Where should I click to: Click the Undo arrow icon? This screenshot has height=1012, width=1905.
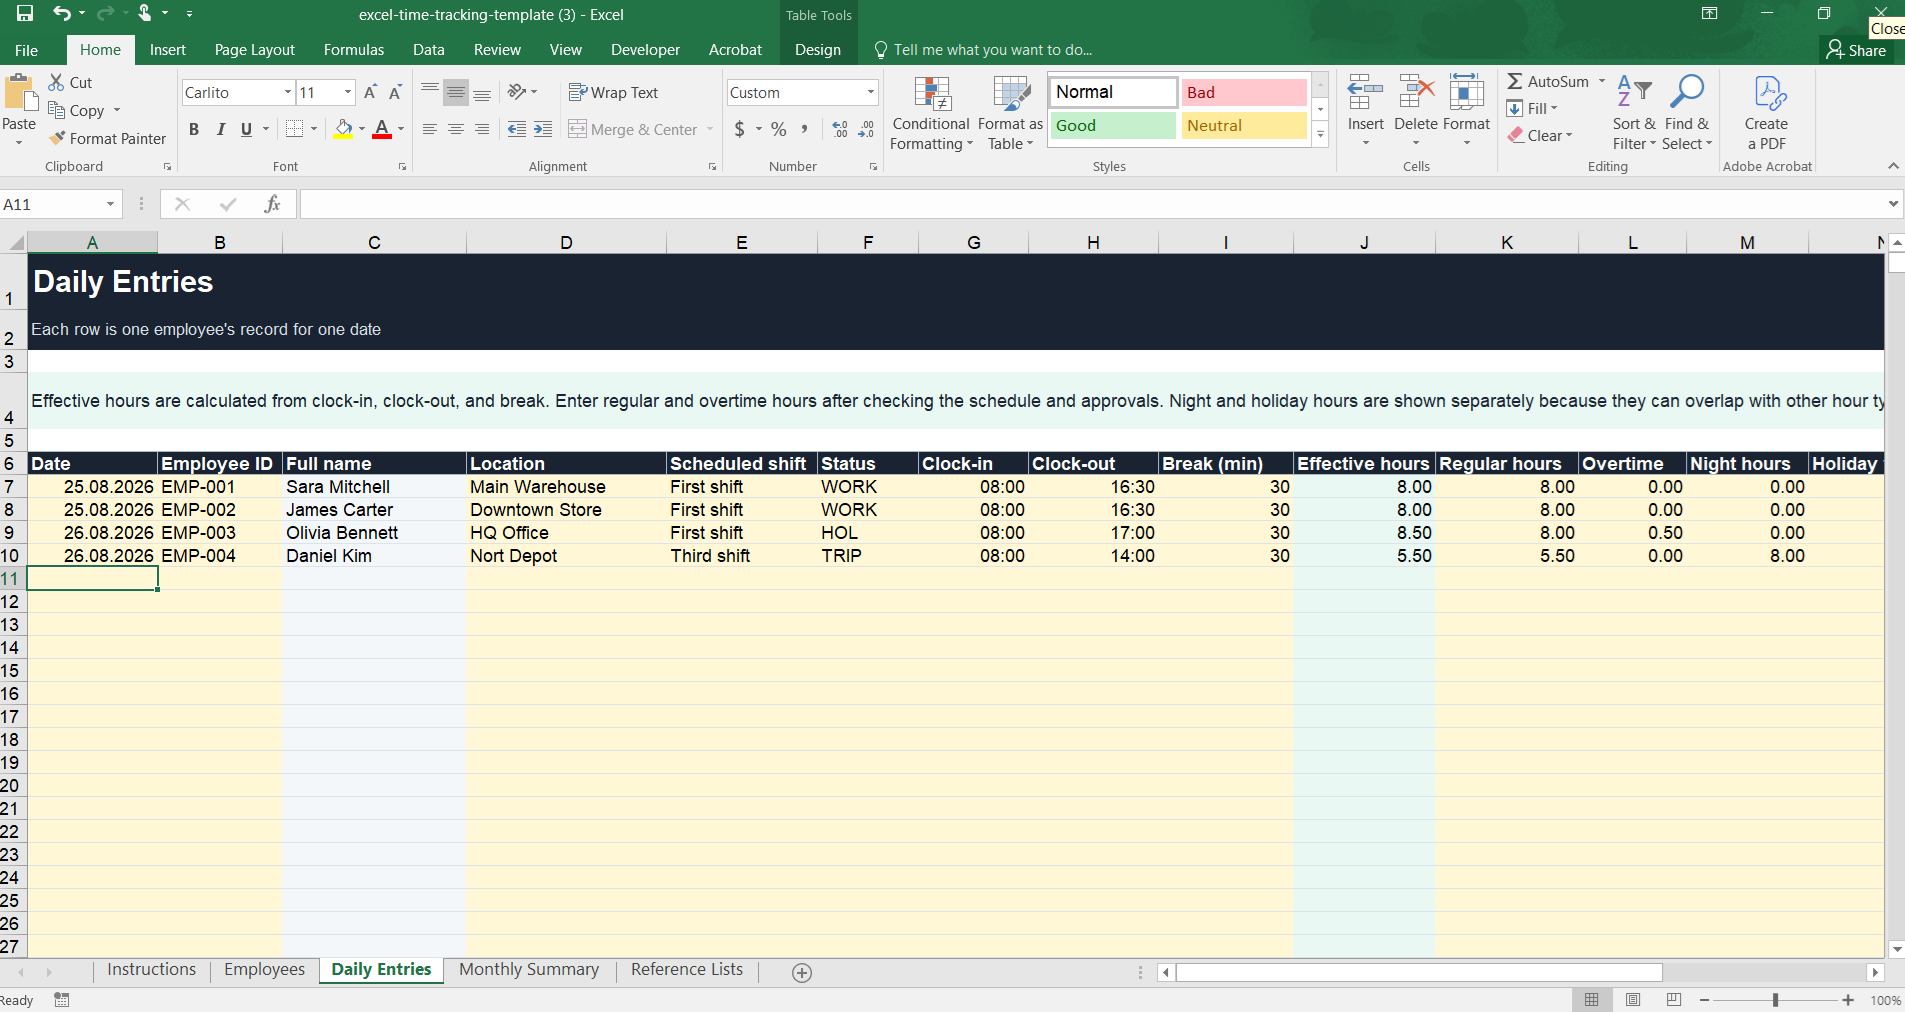62,14
